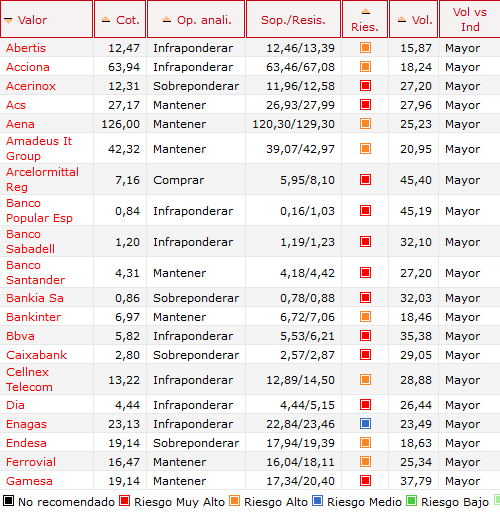The image size is (500, 512).
Task: Click the orange risk icon for Abertis
Action: (365, 48)
